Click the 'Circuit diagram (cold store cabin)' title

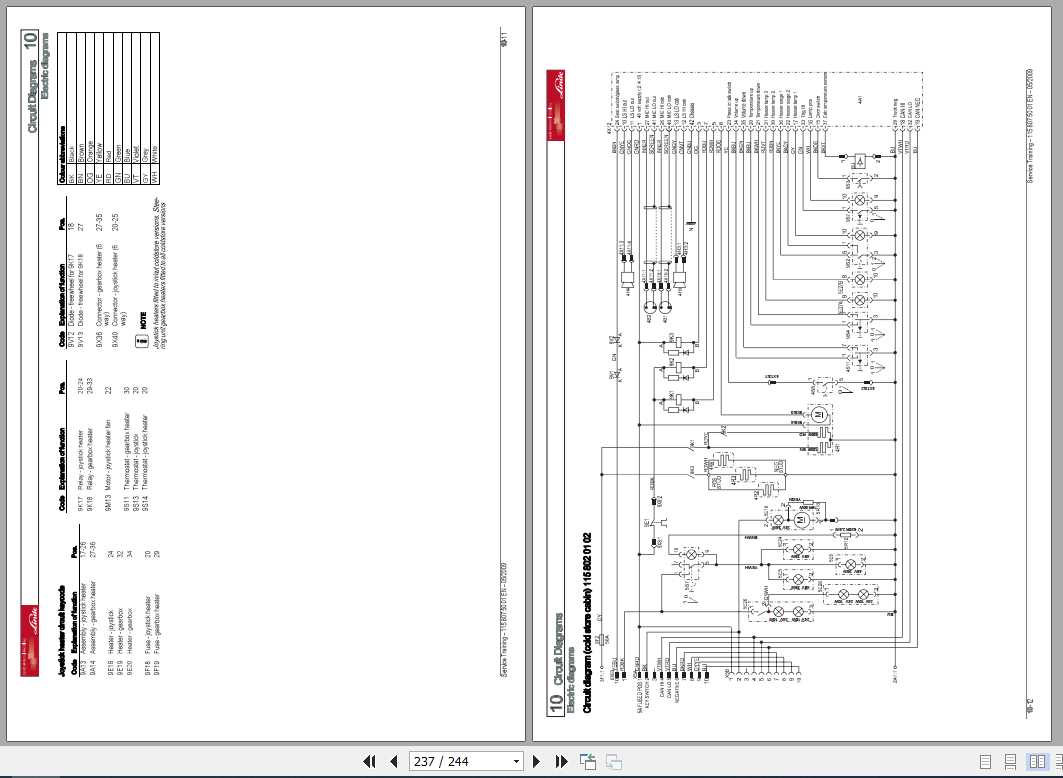(x=587, y=622)
